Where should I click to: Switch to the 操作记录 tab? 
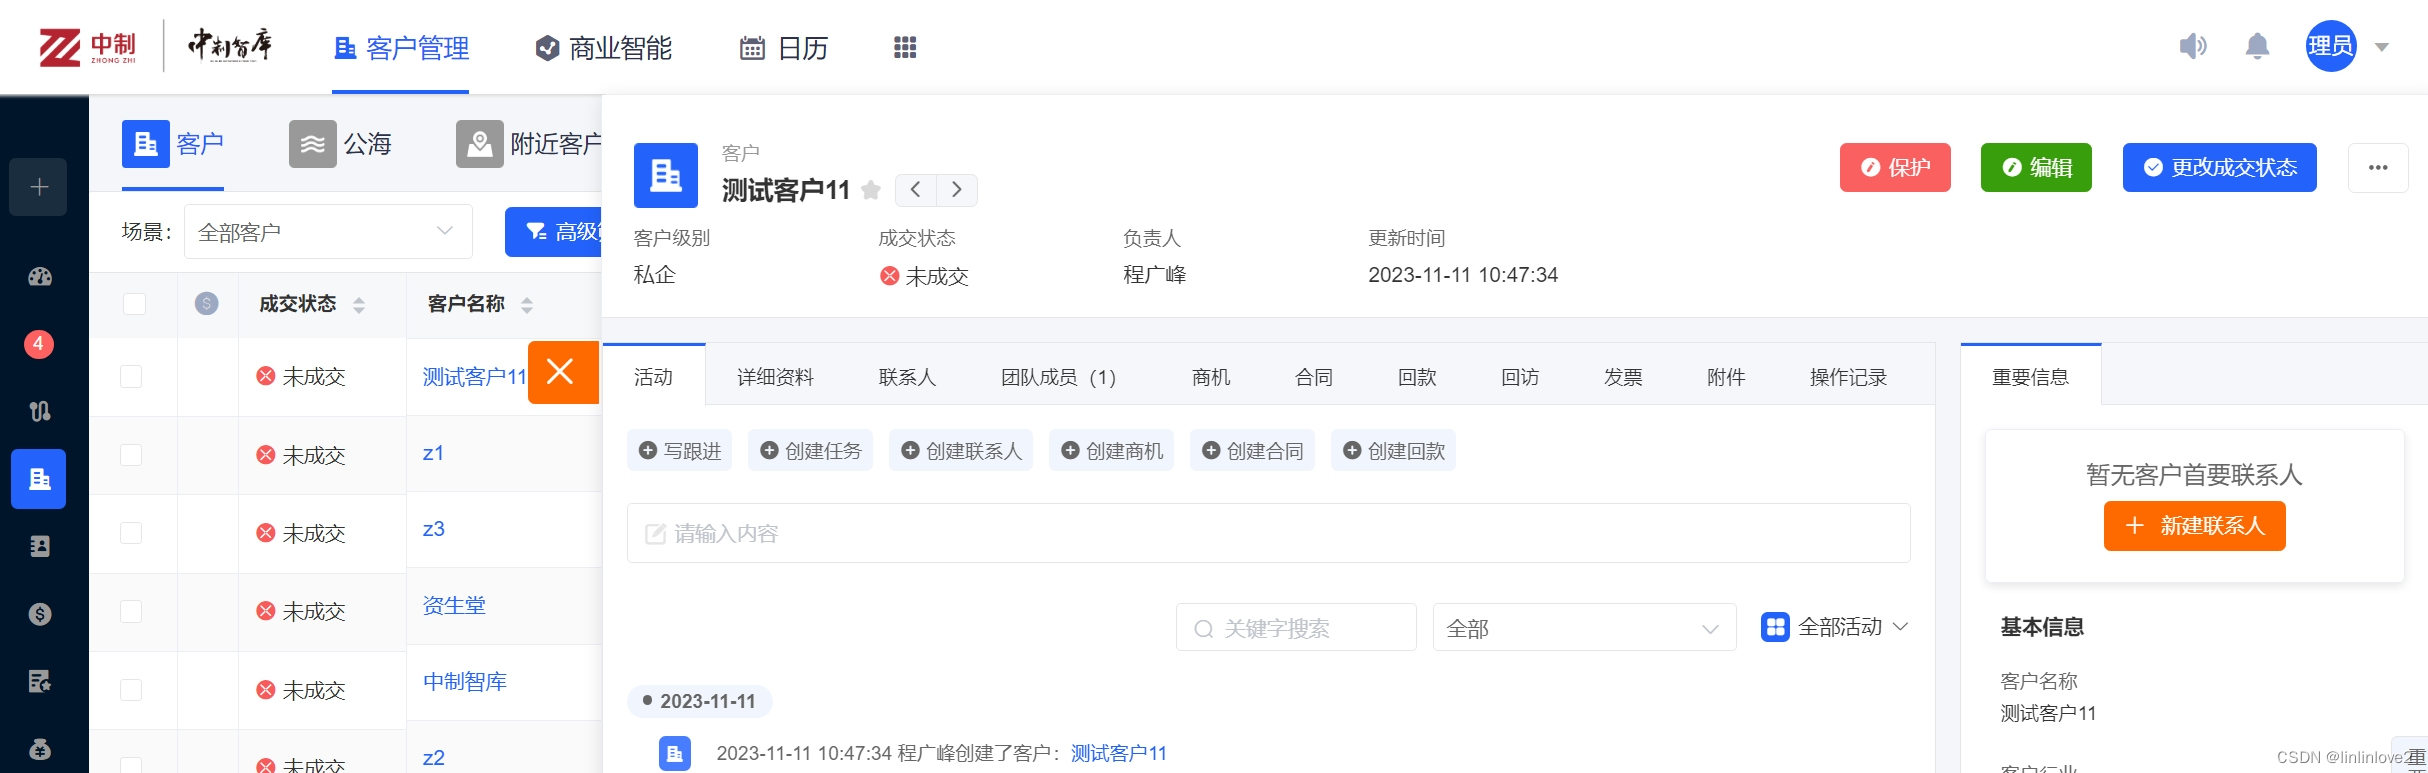point(1848,377)
